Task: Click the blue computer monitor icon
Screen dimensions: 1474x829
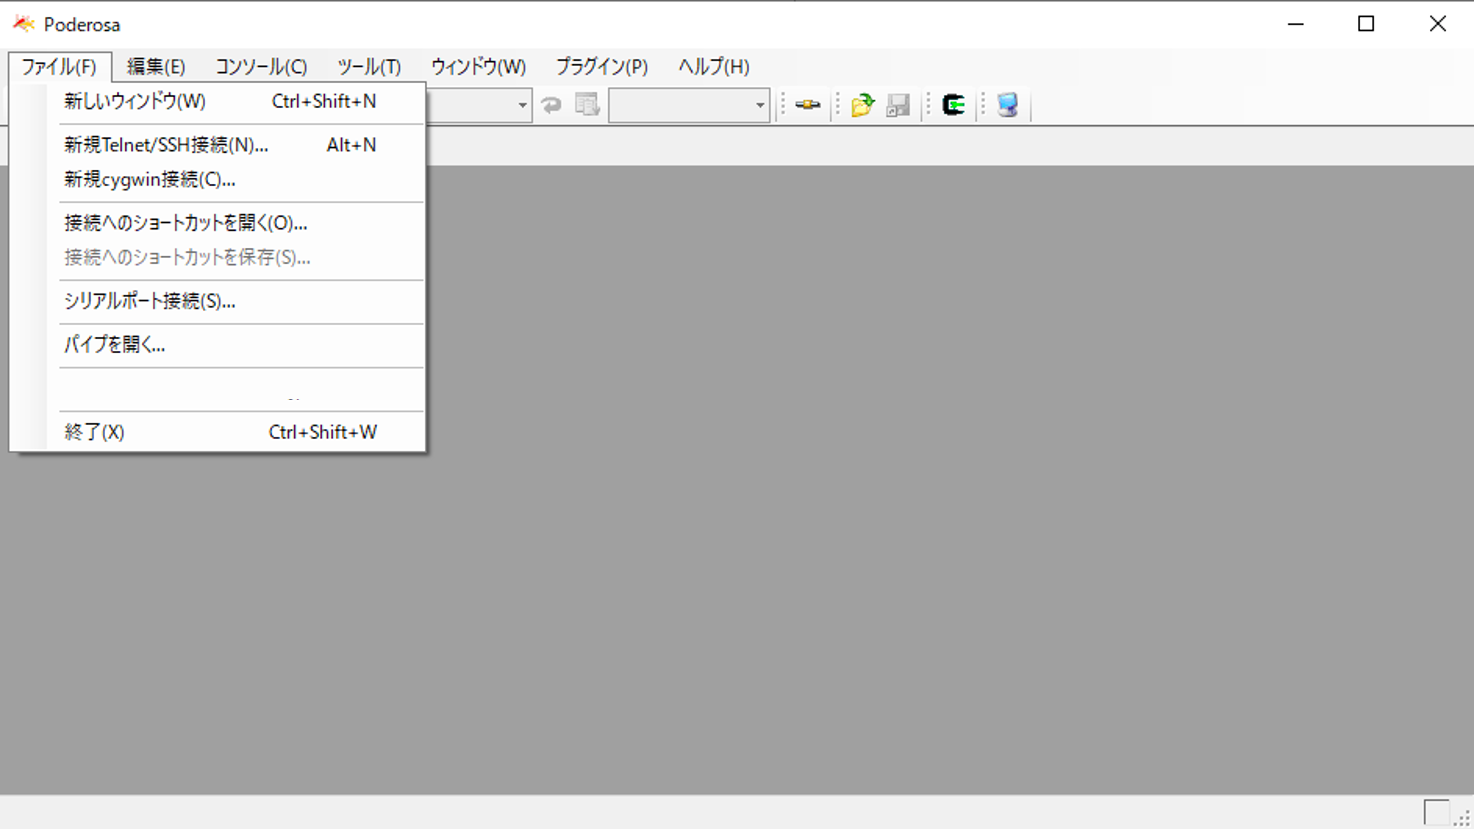Action: (x=1007, y=105)
